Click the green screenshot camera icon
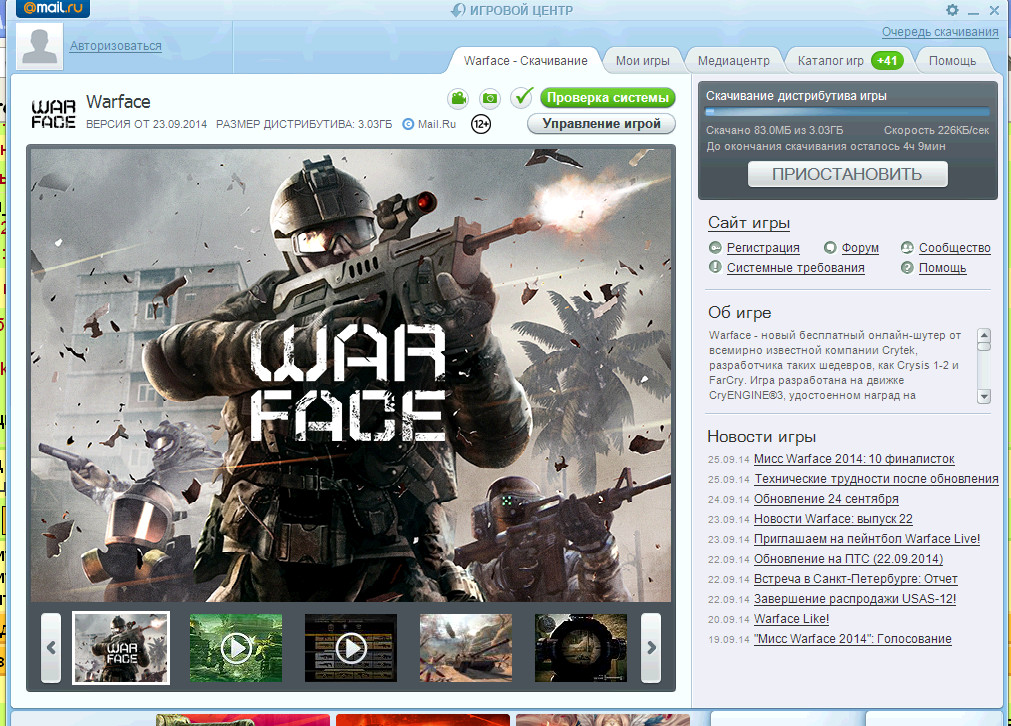1011x726 pixels. pyautogui.click(x=490, y=98)
